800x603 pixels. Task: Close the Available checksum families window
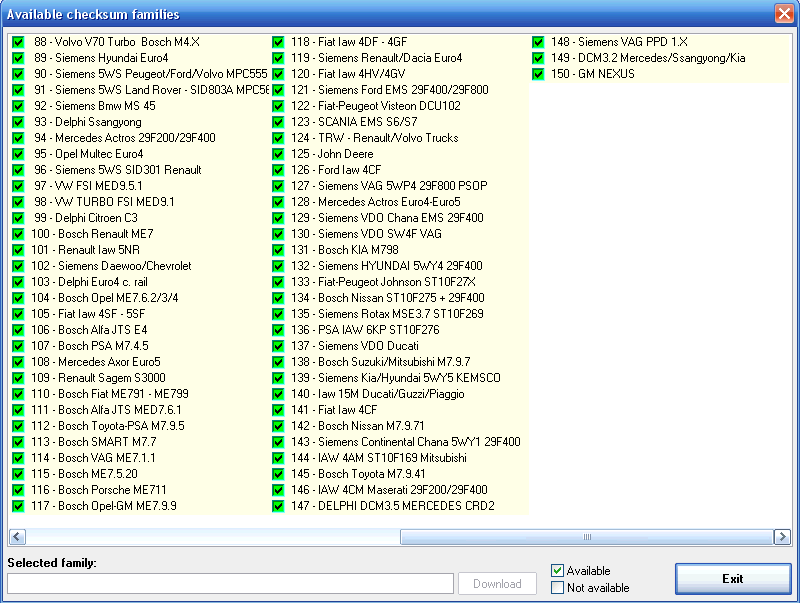[784, 14]
